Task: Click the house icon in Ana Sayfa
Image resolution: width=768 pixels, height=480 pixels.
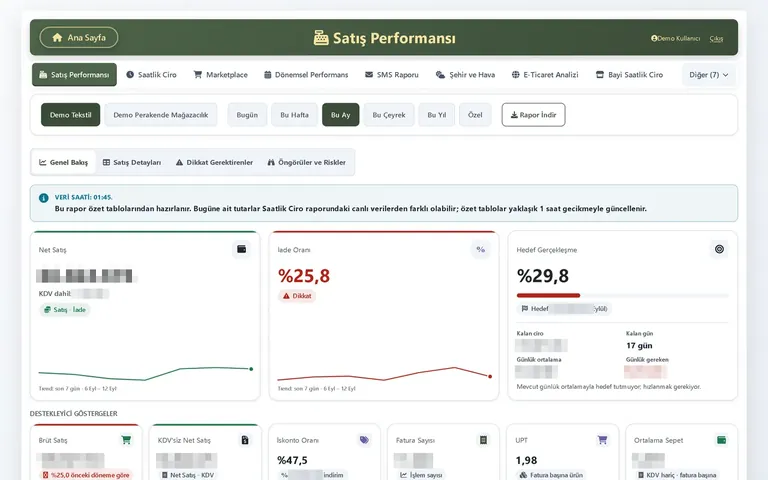Action: pyautogui.click(x=57, y=37)
